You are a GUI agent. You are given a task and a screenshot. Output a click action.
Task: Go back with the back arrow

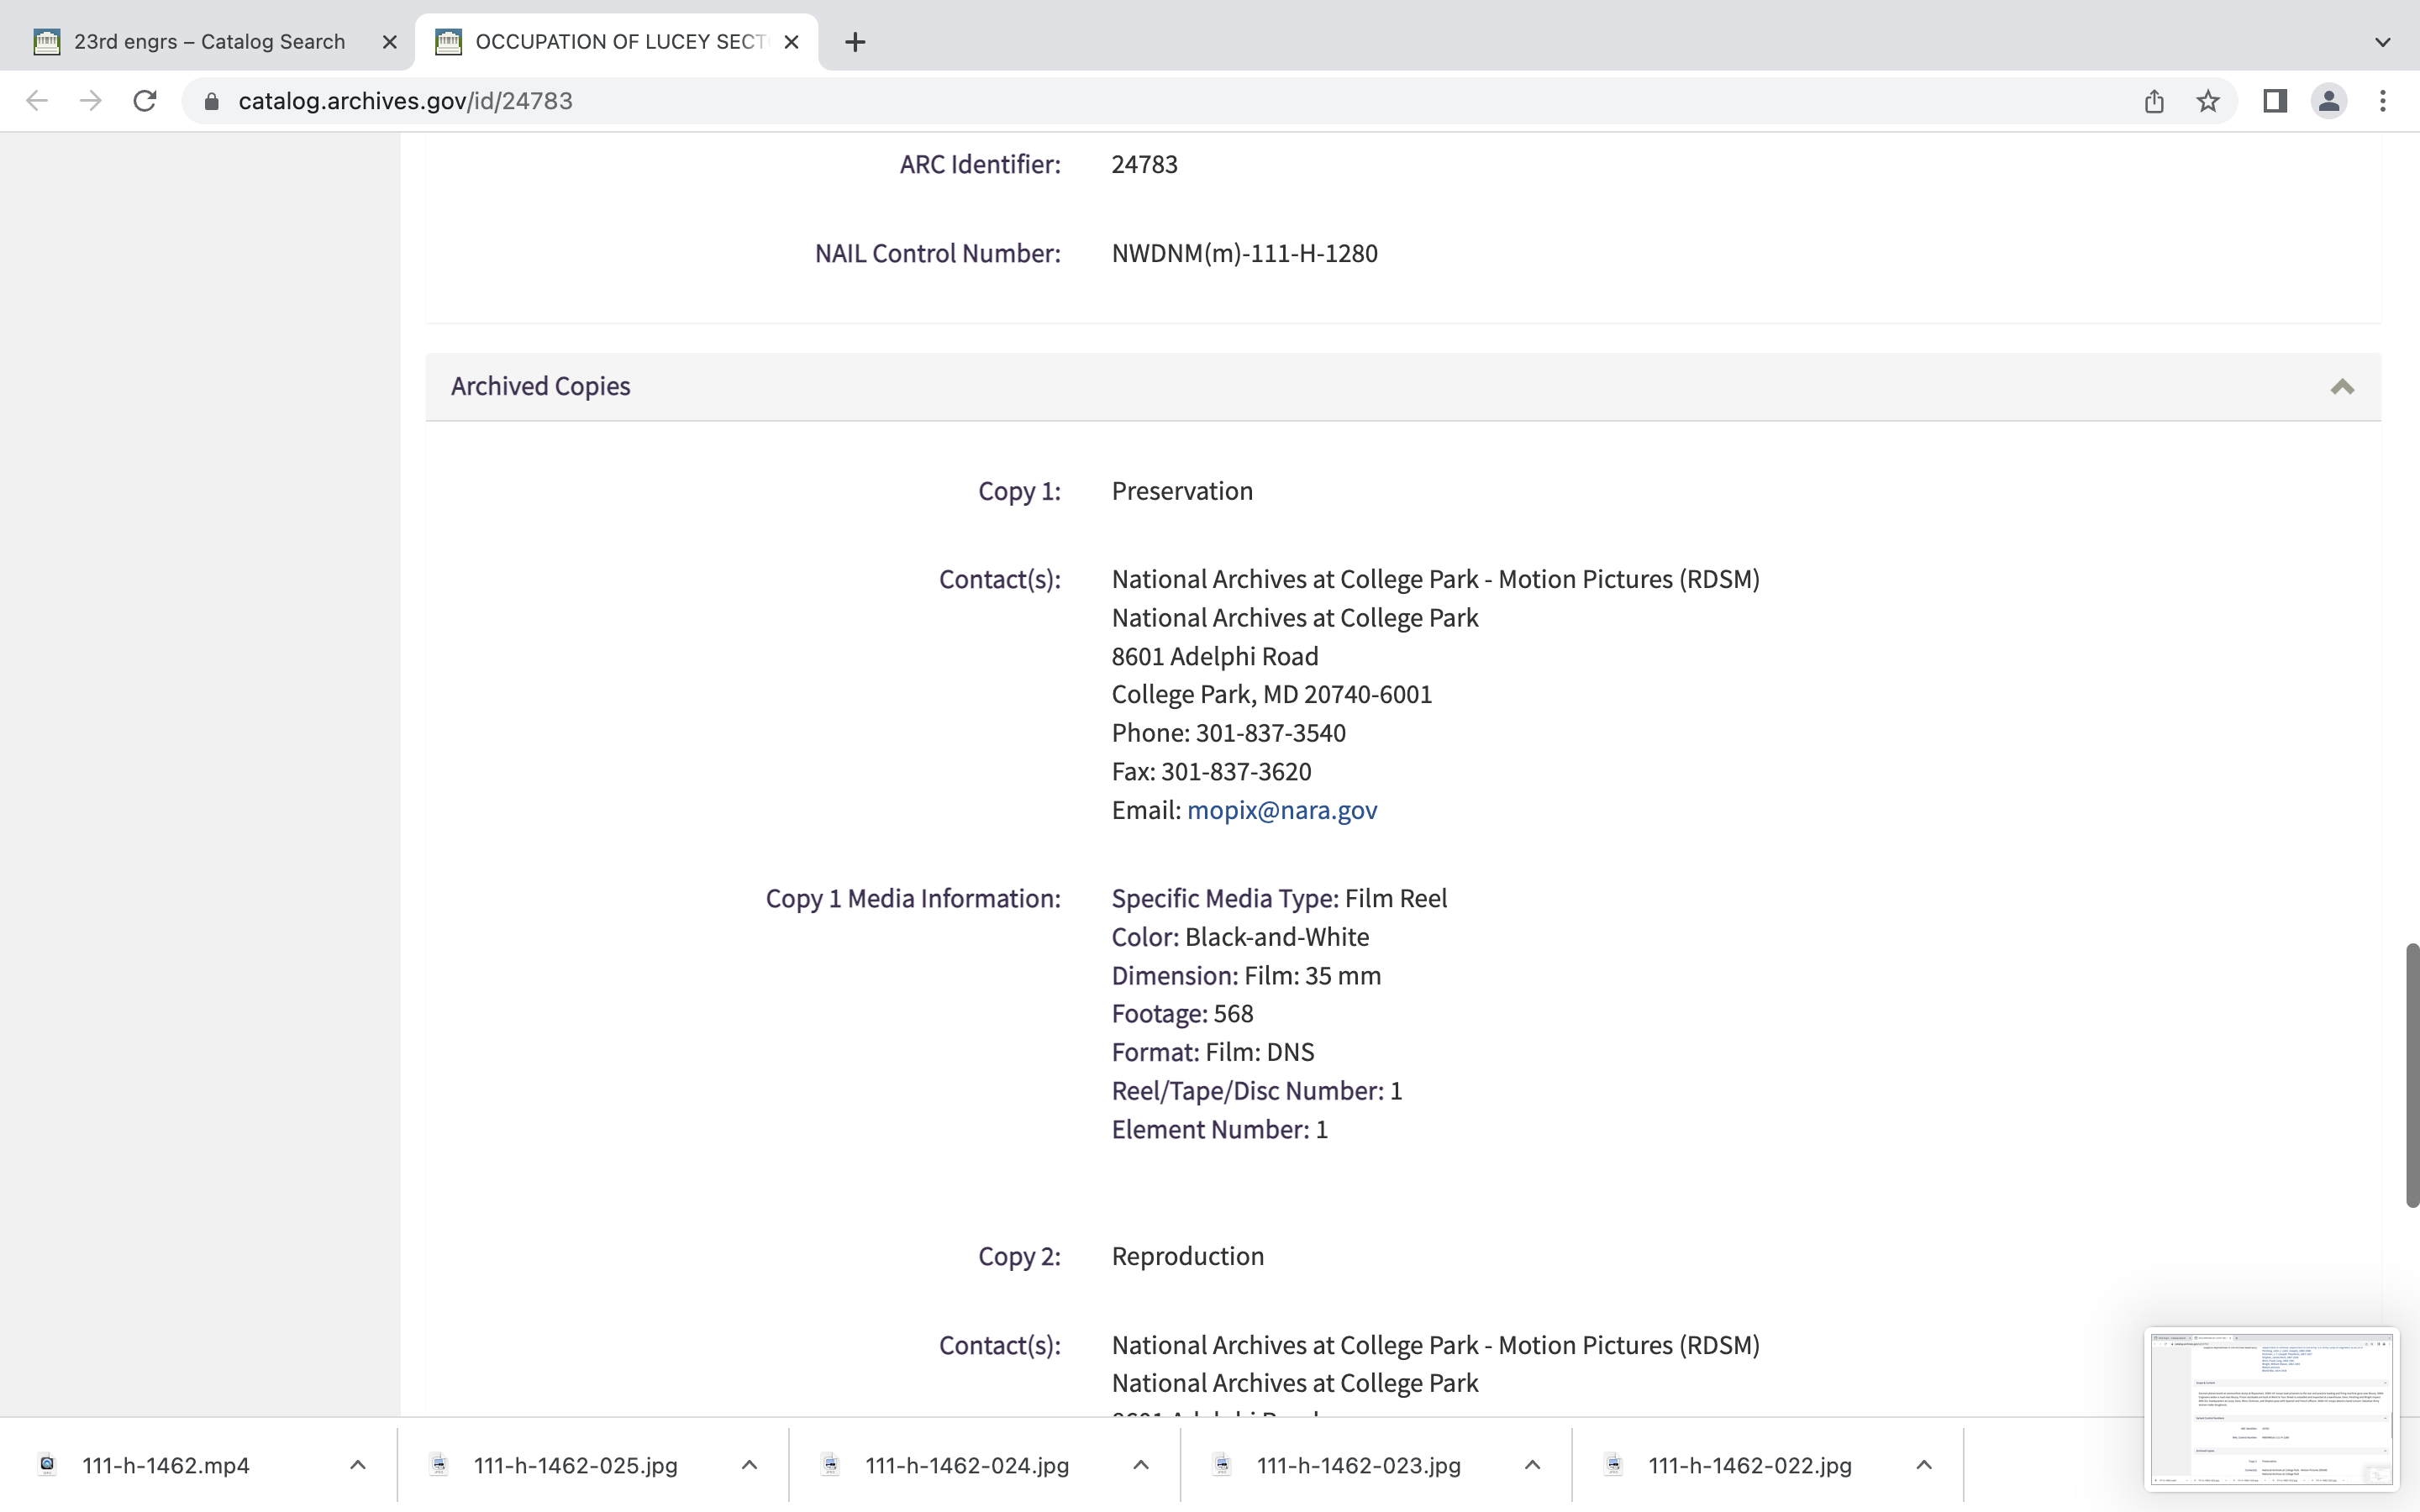[x=37, y=101]
